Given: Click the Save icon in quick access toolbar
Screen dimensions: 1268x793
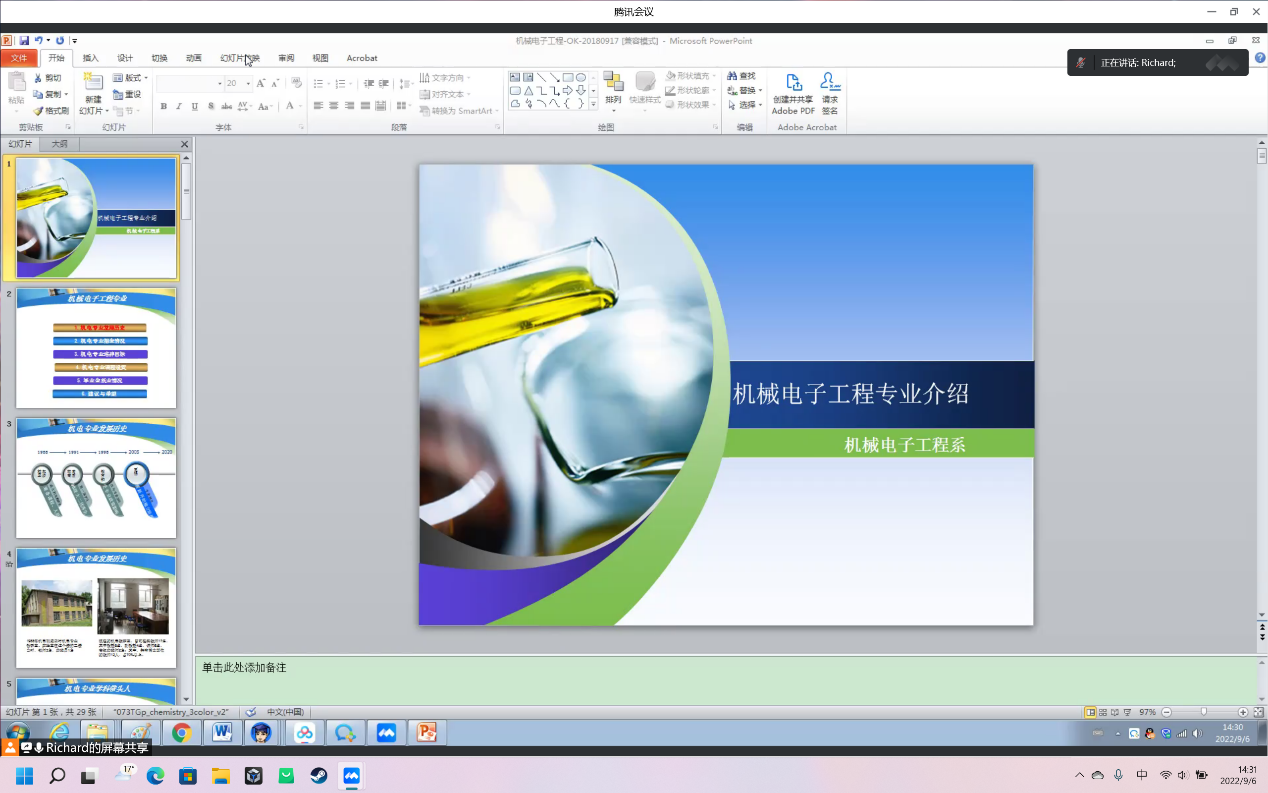Looking at the screenshot, I should click(24, 41).
